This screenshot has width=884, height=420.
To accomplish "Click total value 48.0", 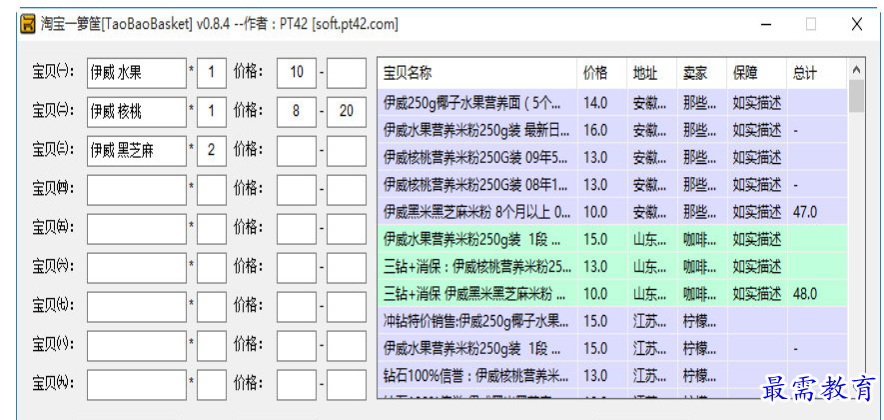I will [805, 294].
